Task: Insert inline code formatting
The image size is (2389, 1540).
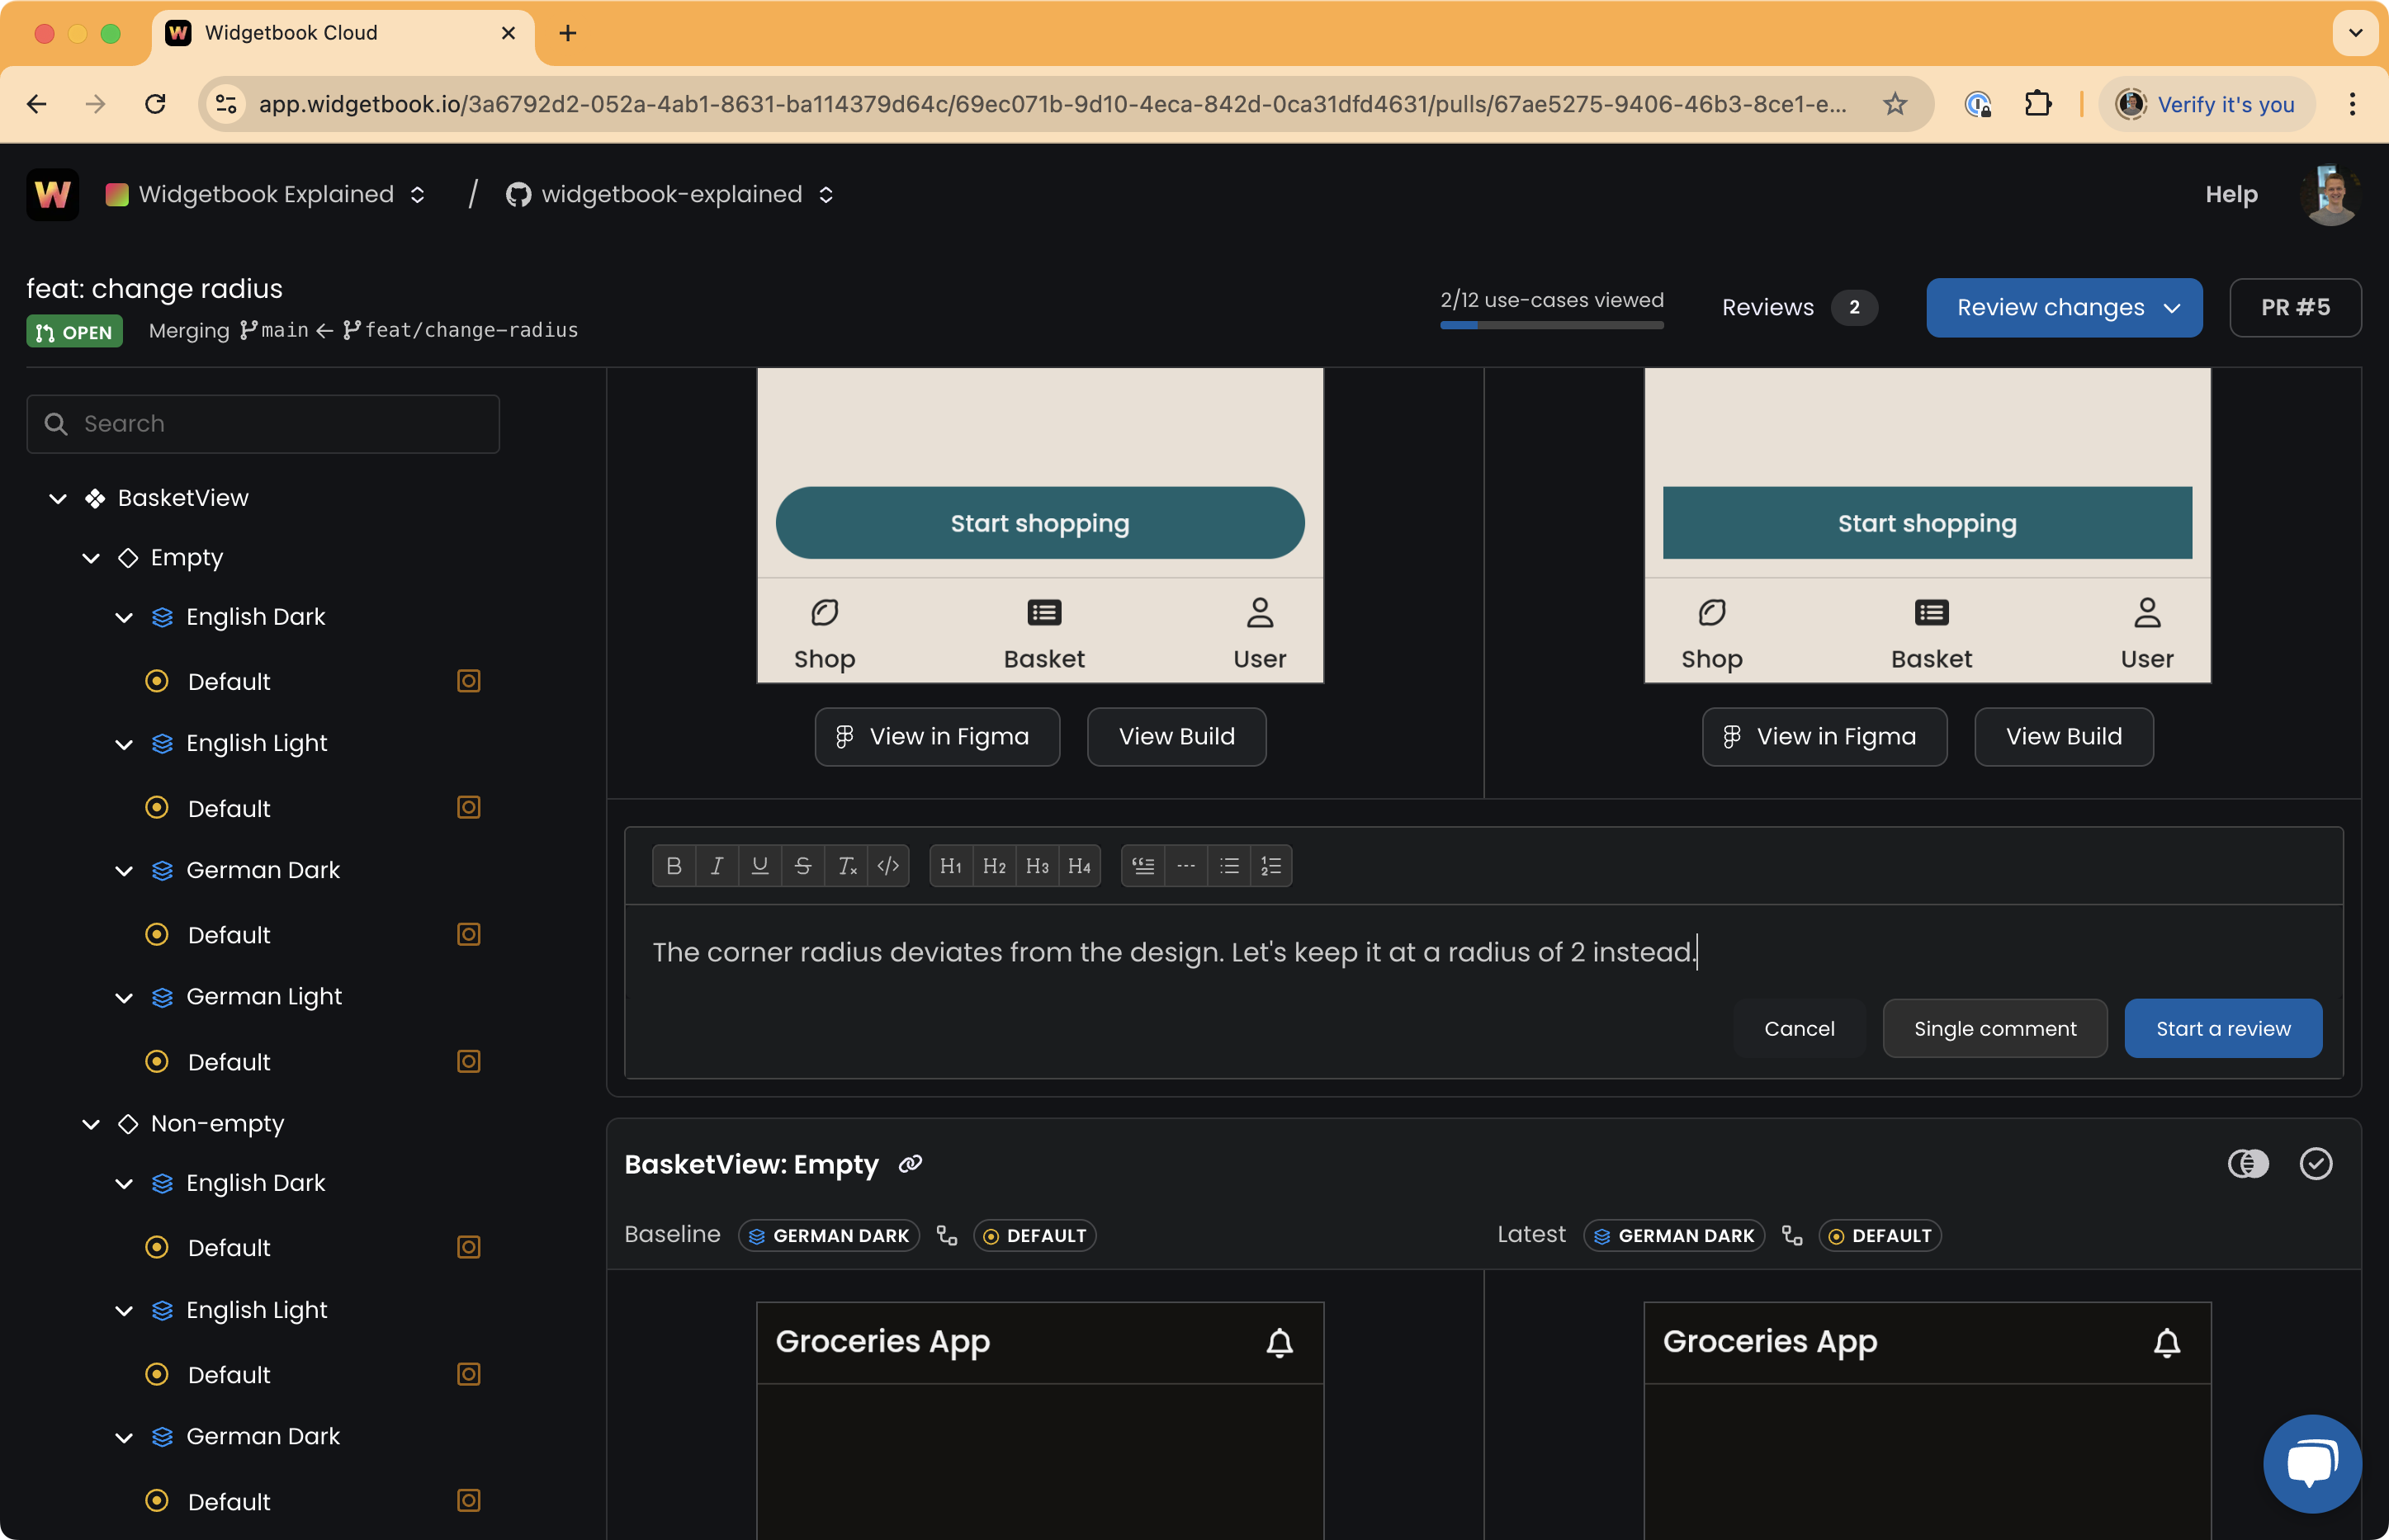Action: pyautogui.click(x=888, y=866)
